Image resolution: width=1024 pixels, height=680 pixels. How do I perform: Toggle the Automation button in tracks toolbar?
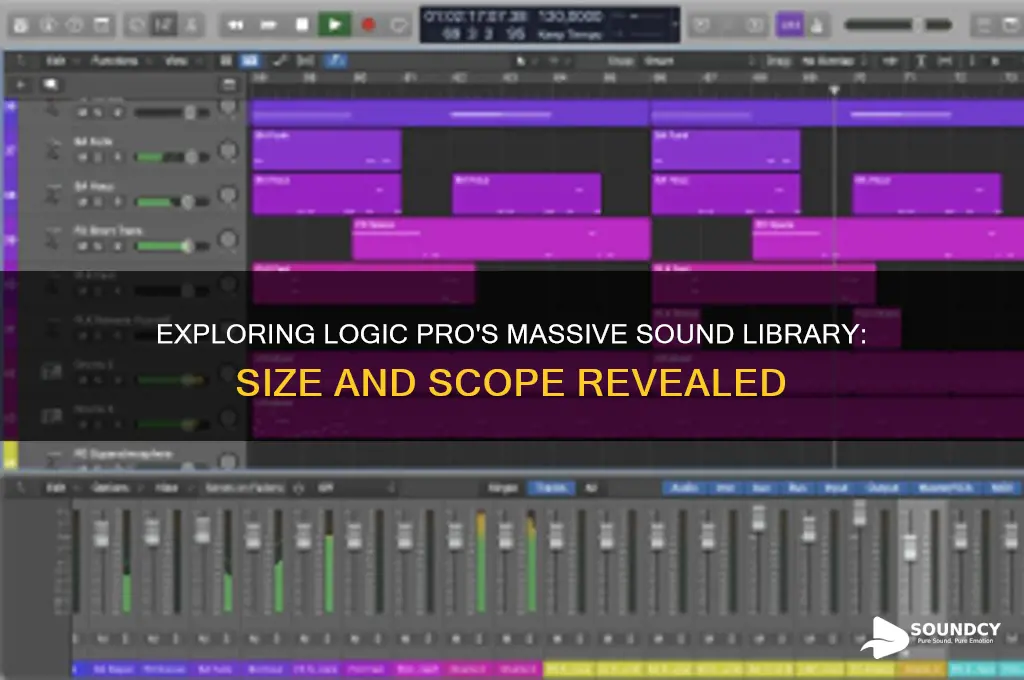coord(280,61)
